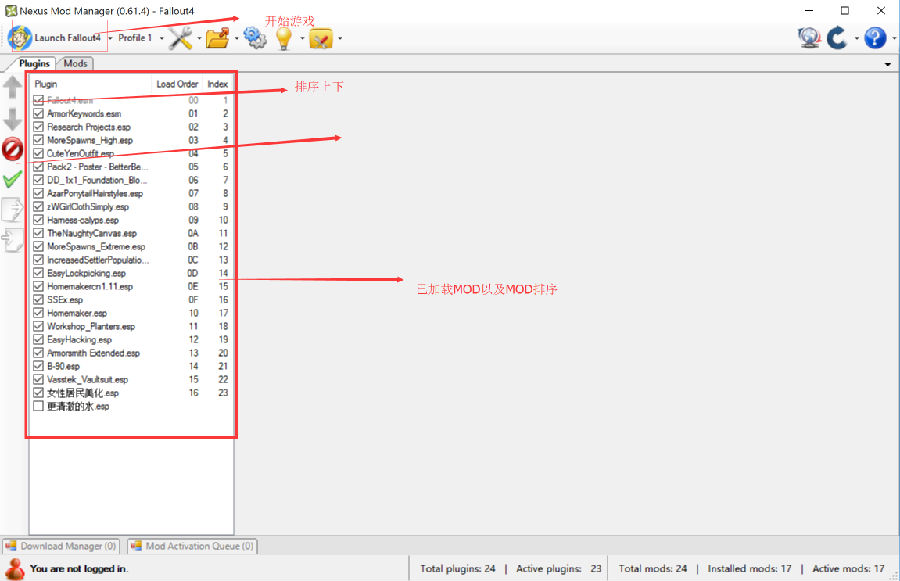Uncheck the ArmorKeywords.esm plugin
This screenshot has width=900, height=581.
point(37,113)
